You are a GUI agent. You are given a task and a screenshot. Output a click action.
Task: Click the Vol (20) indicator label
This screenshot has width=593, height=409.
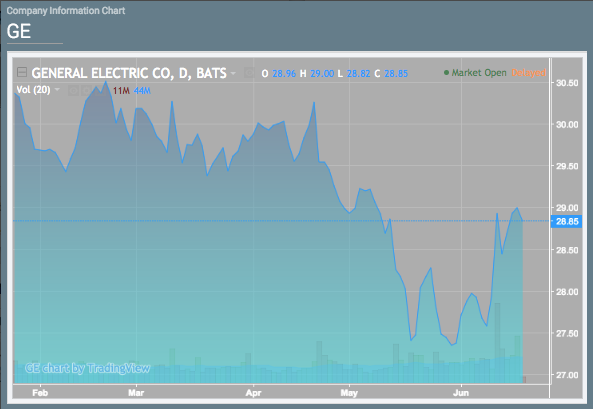click(33, 90)
